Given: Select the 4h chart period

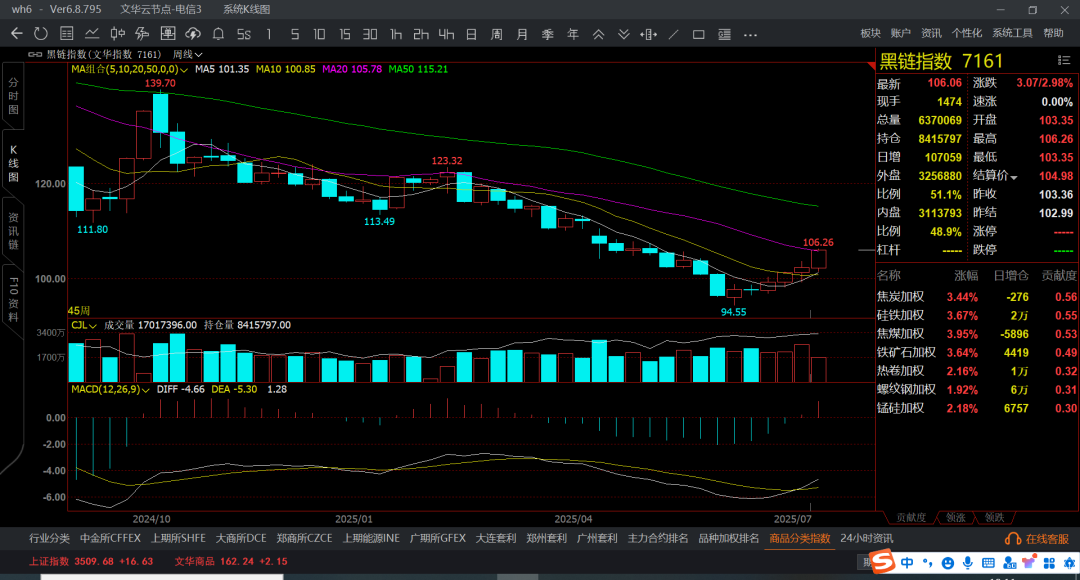Looking at the screenshot, I should (x=446, y=34).
